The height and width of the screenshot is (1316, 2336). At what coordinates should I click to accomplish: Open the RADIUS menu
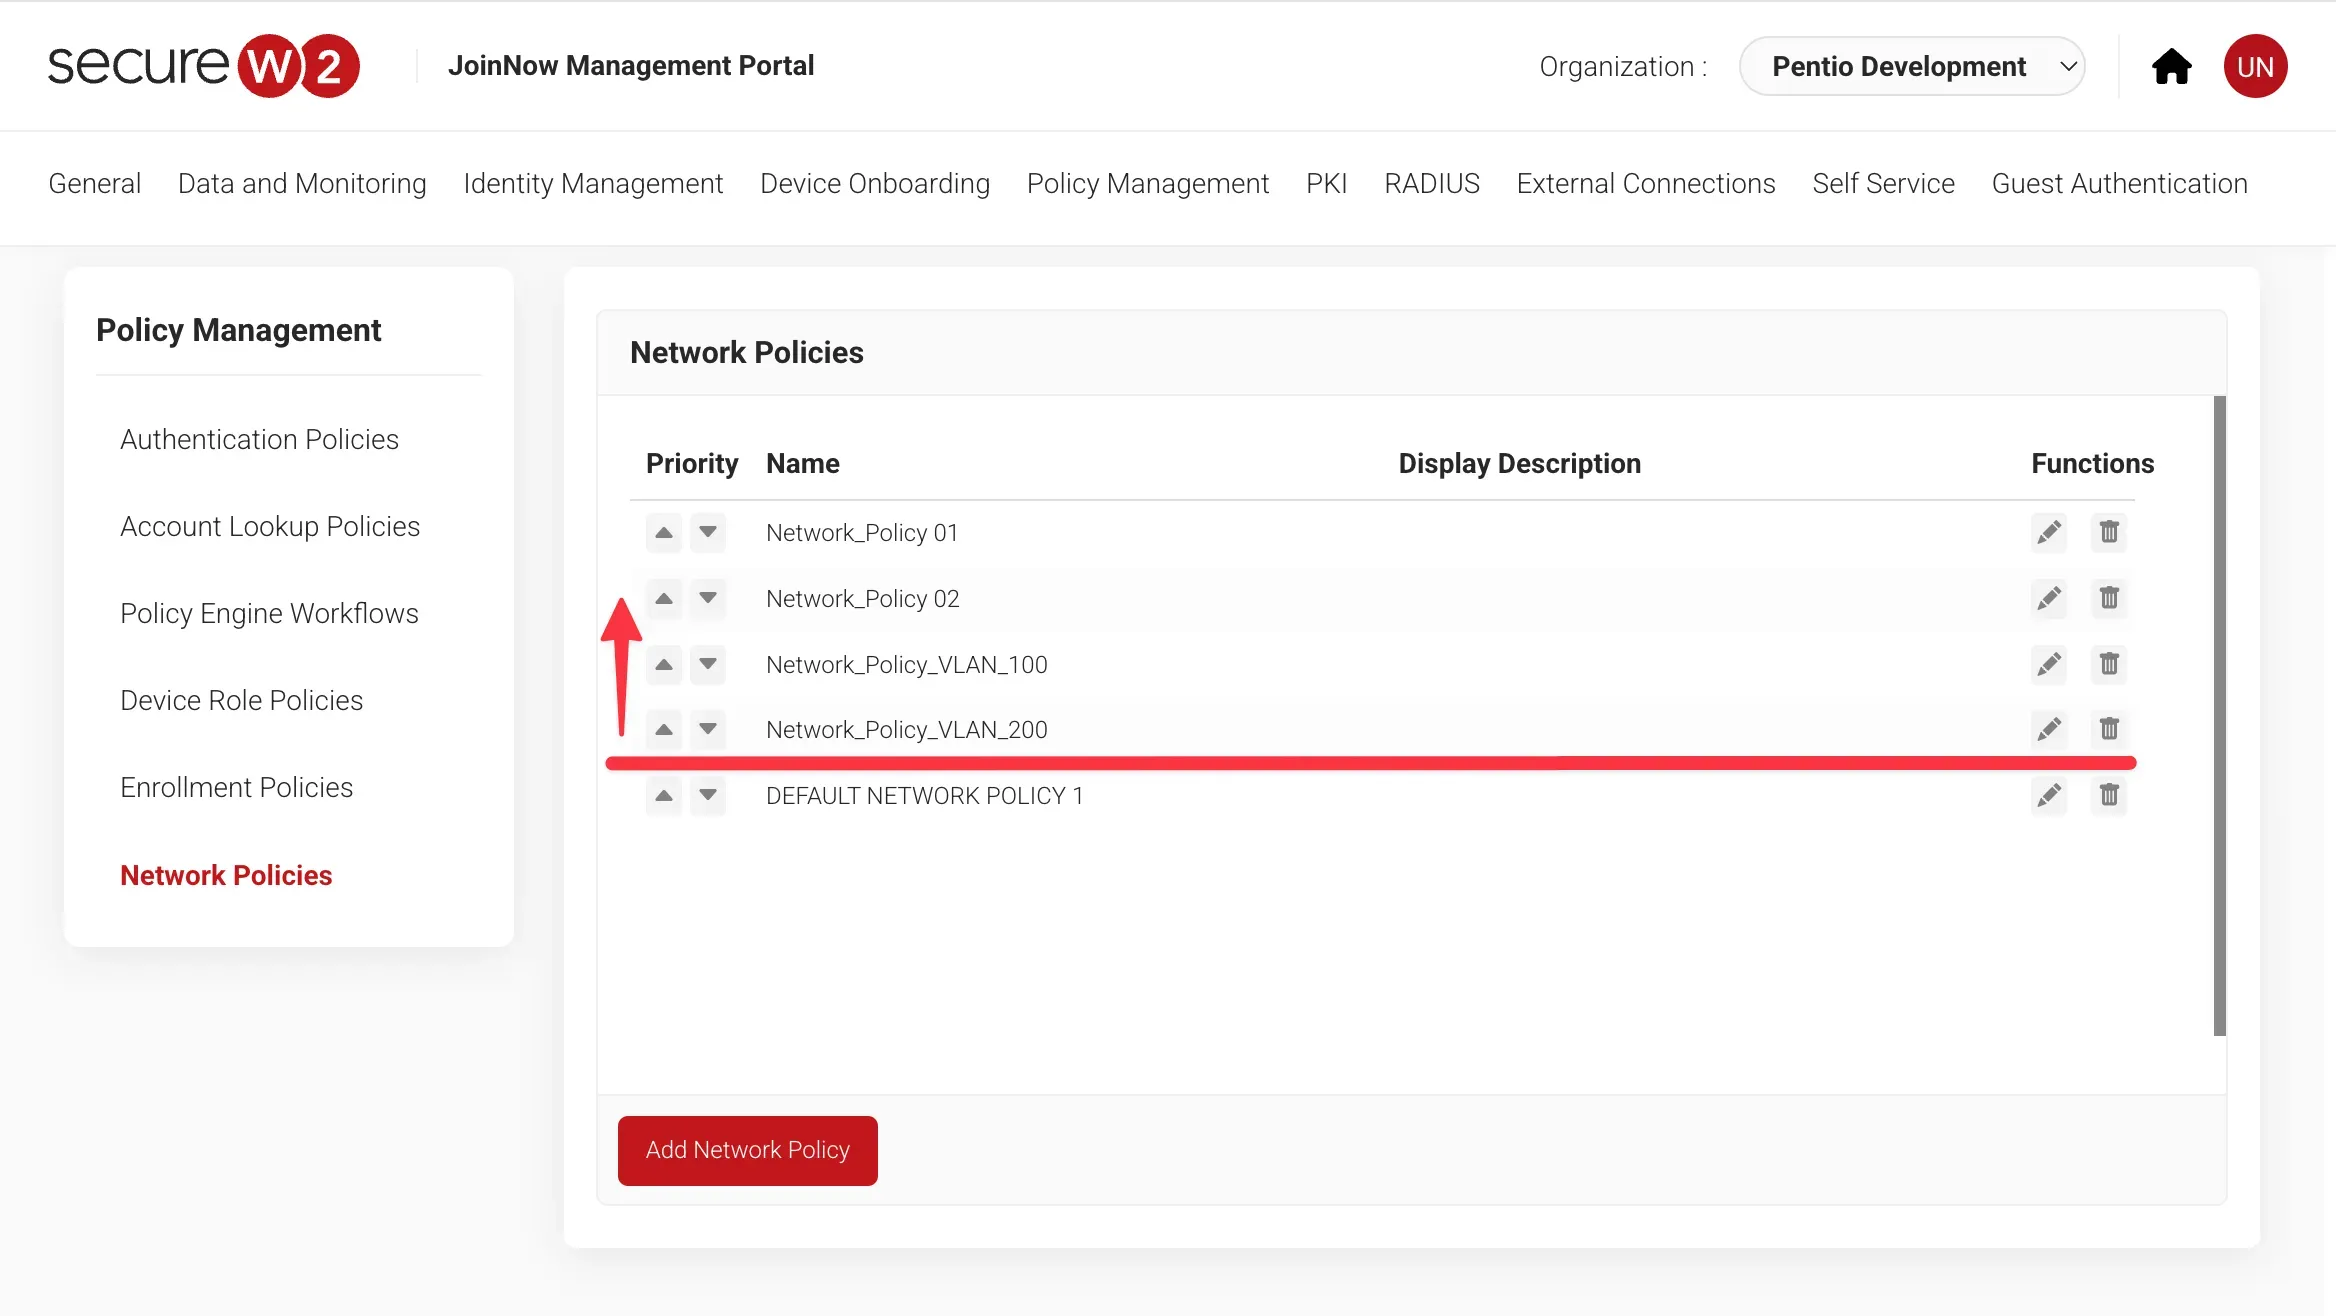point(1431,184)
